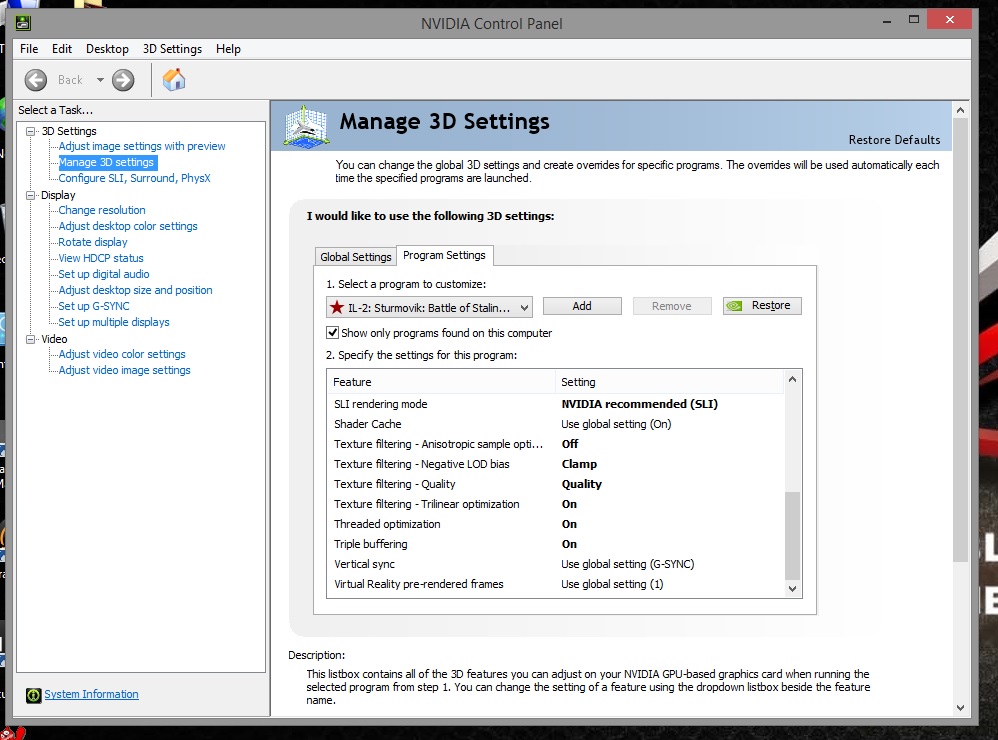Select the 'Triple buffering' feature row
The width and height of the screenshot is (998, 740).
(556, 544)
